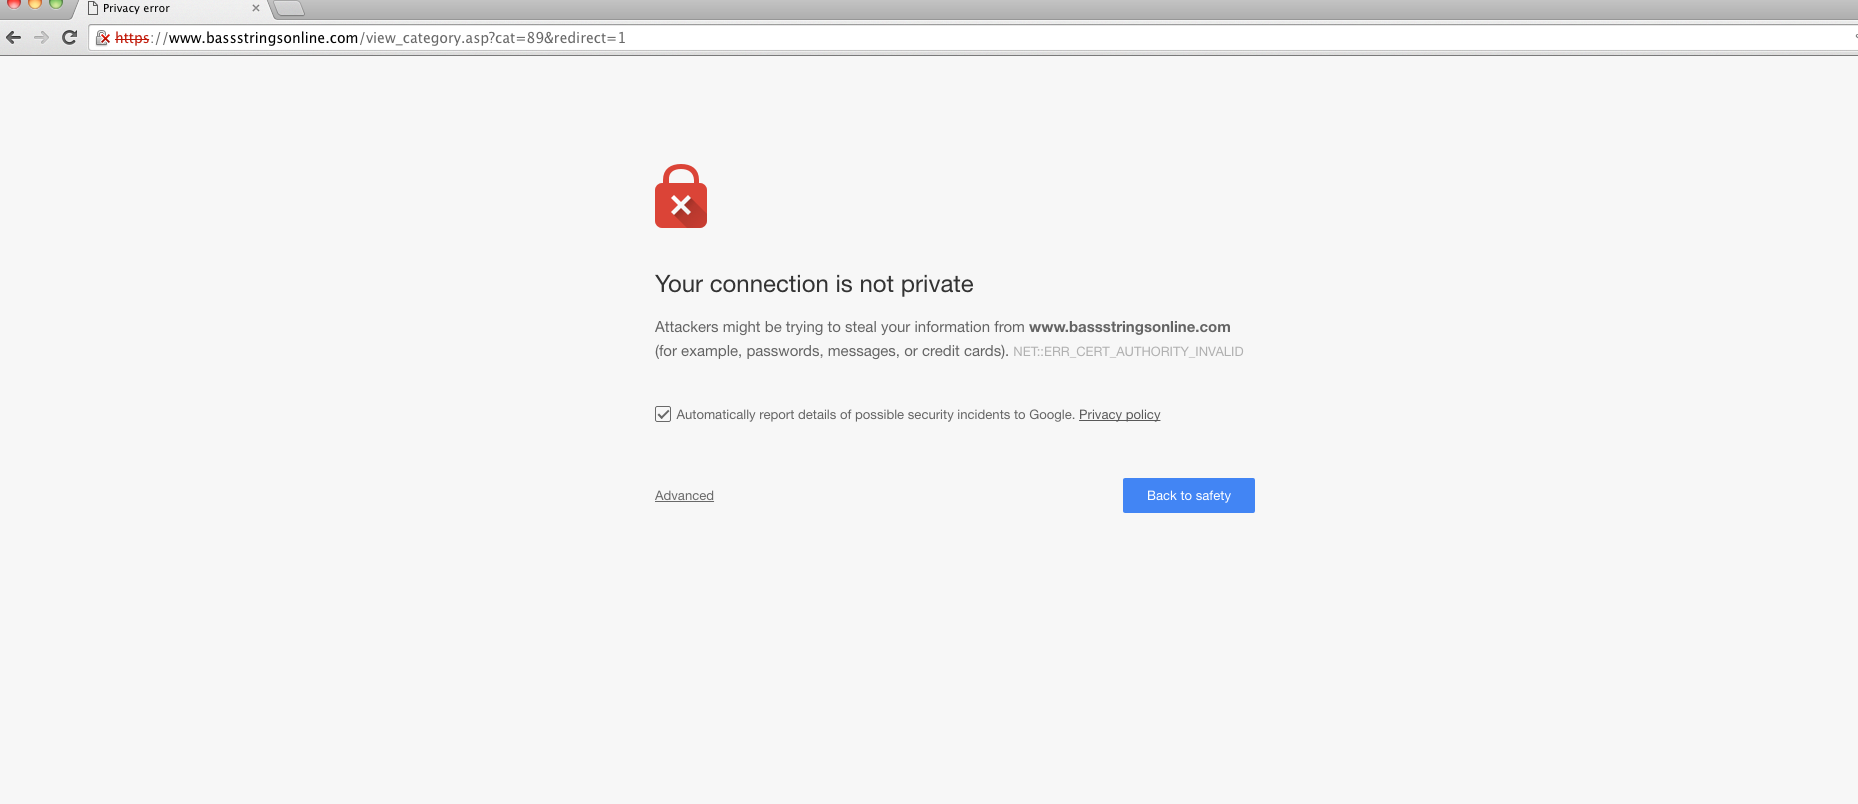This screenshot has height=804, width=1858.
Task: Maximize the window with the green button
Action: pos(56,3)
